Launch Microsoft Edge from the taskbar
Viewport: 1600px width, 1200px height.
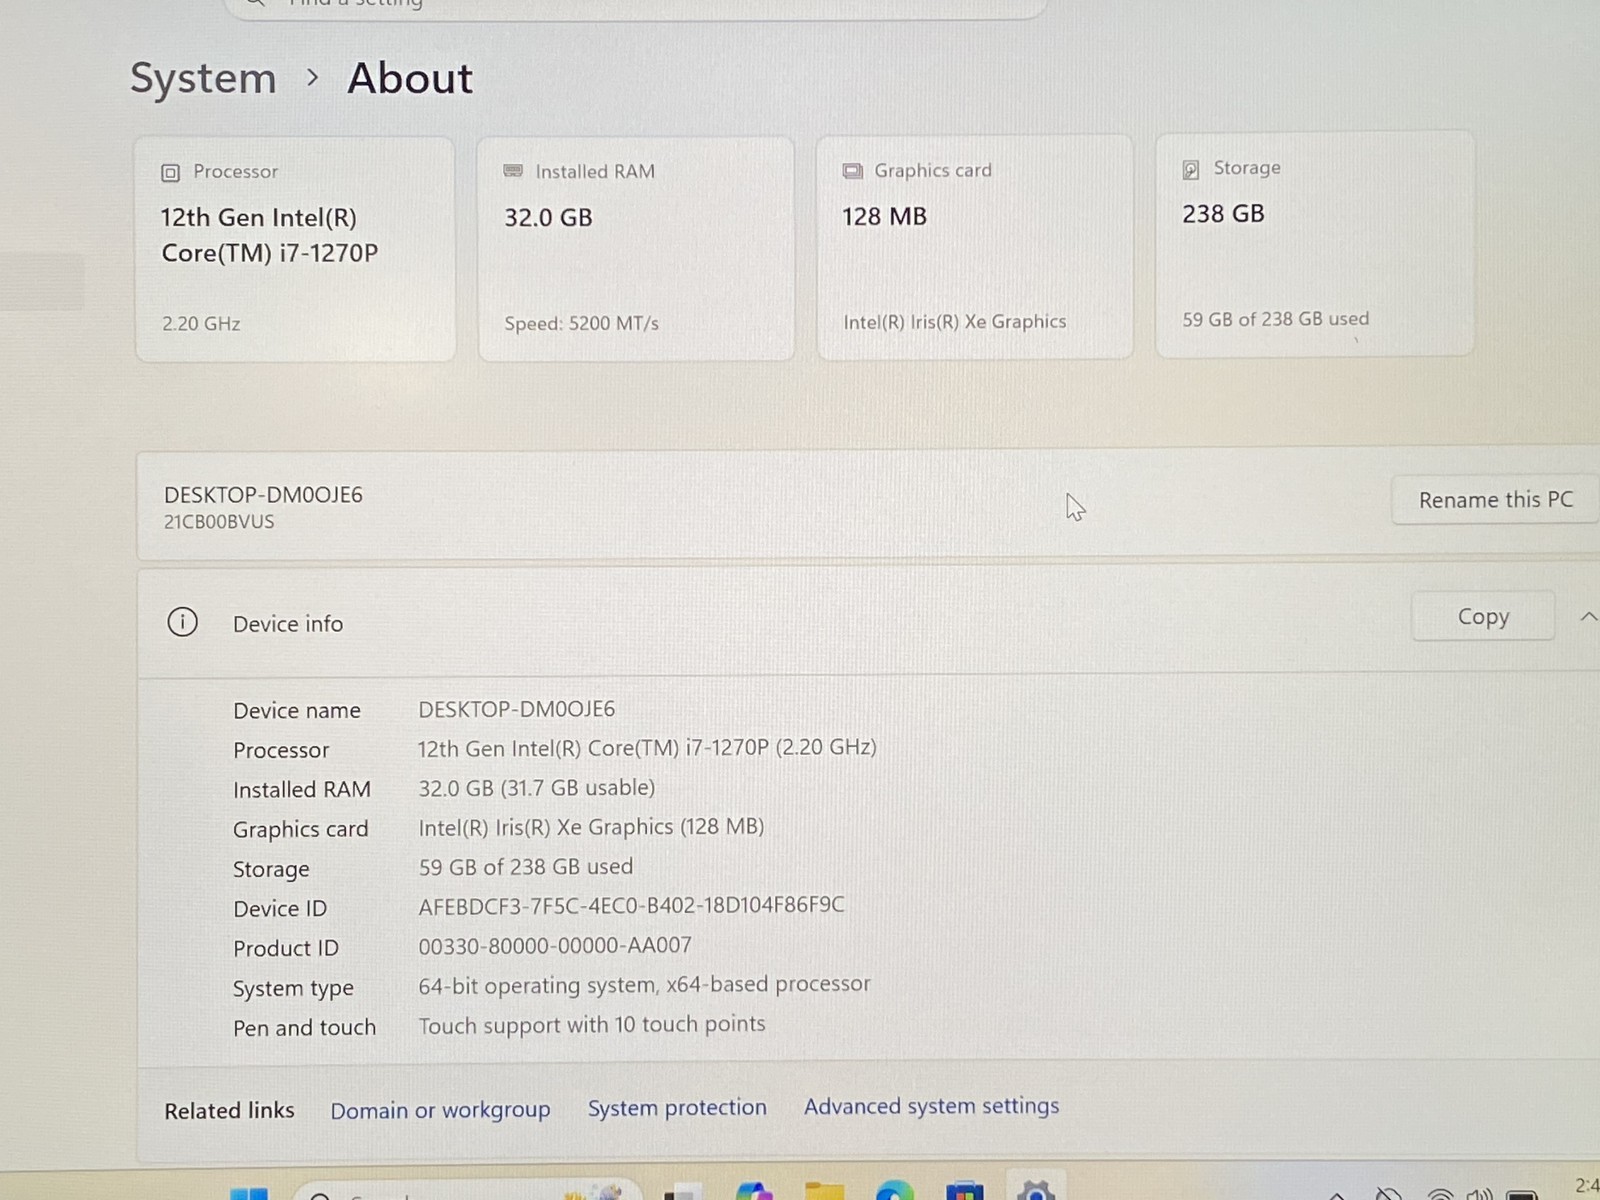tap(894, 1191)
